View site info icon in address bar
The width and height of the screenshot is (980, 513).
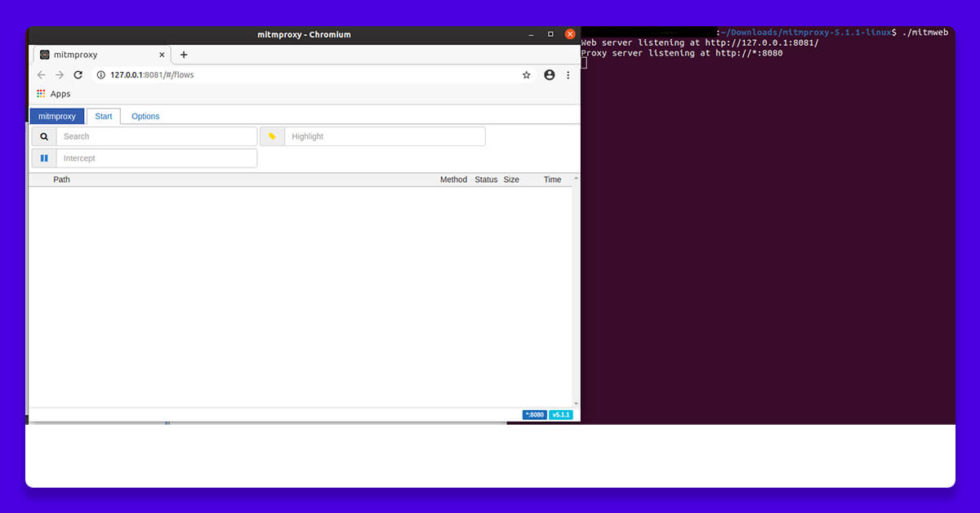point(101,75)
